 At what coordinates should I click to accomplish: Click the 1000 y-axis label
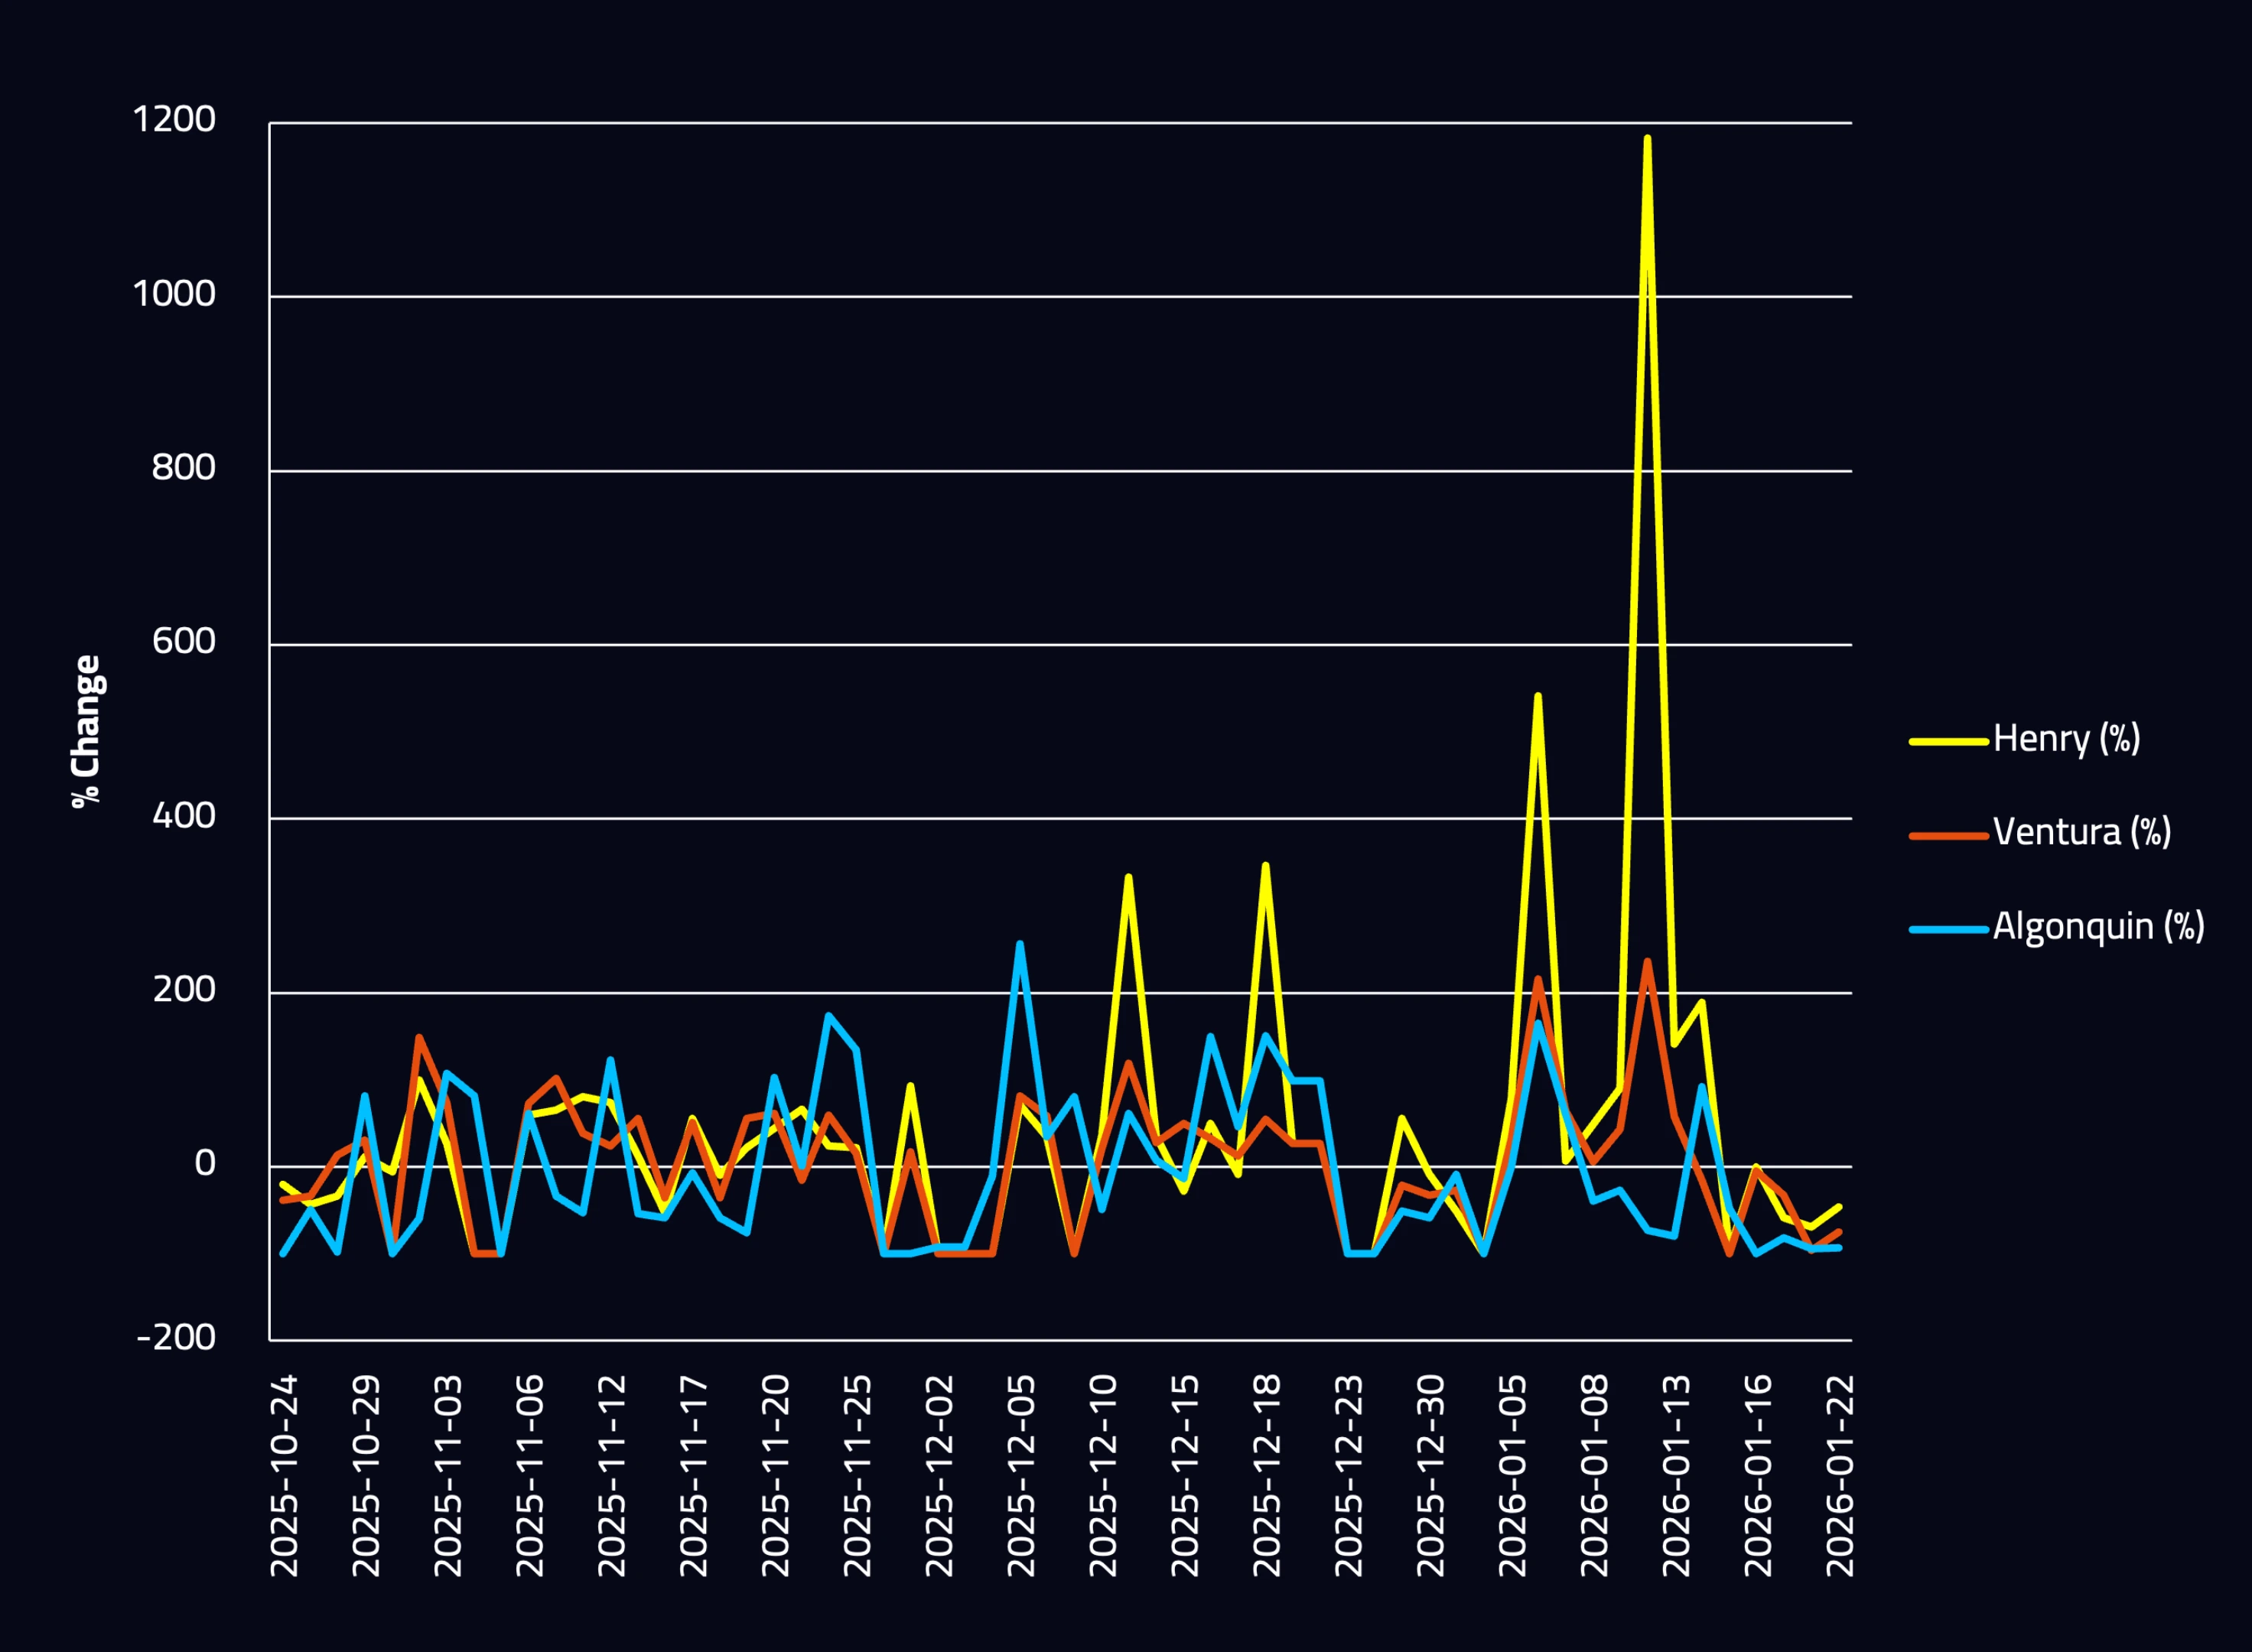pyautogui.click(x=174, y=294)
